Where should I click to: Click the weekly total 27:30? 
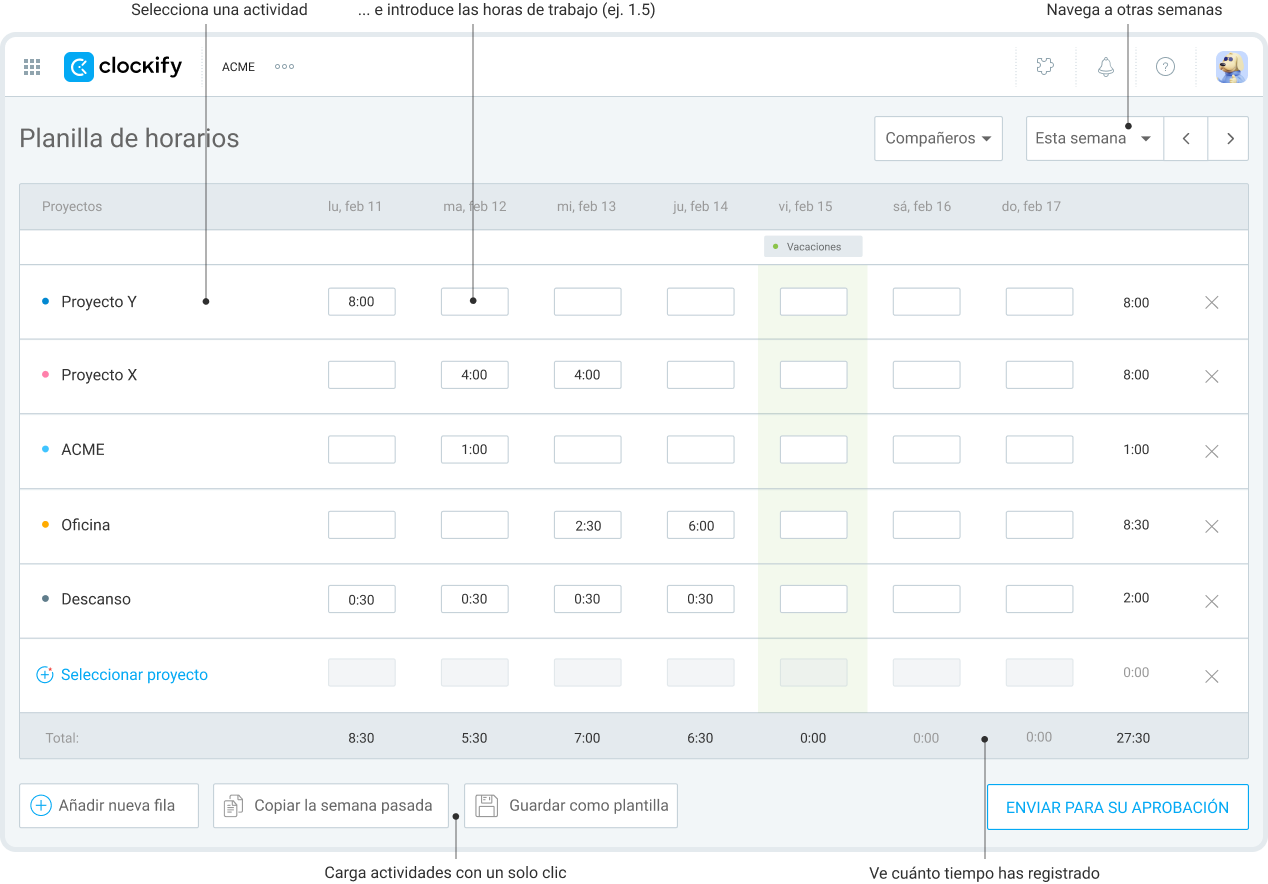click(1133, 738)
